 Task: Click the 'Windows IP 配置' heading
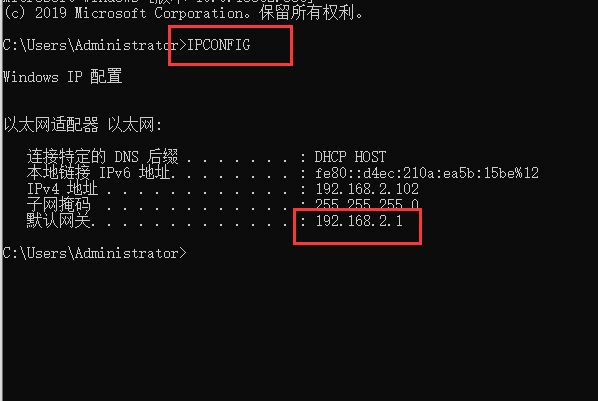click(62, 77)
